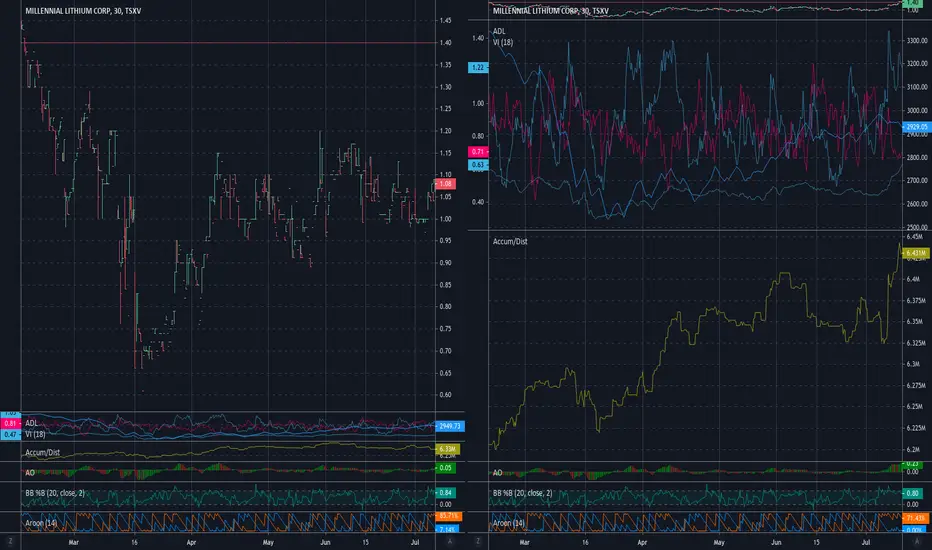Click BB %B (20, close, 2) label, right chart

point(522,493)
